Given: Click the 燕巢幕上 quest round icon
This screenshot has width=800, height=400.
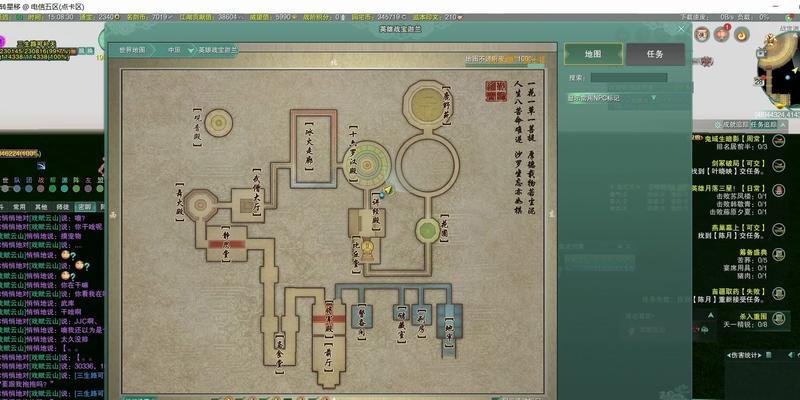Looking at the screenshot, I should tap(778, 230).
